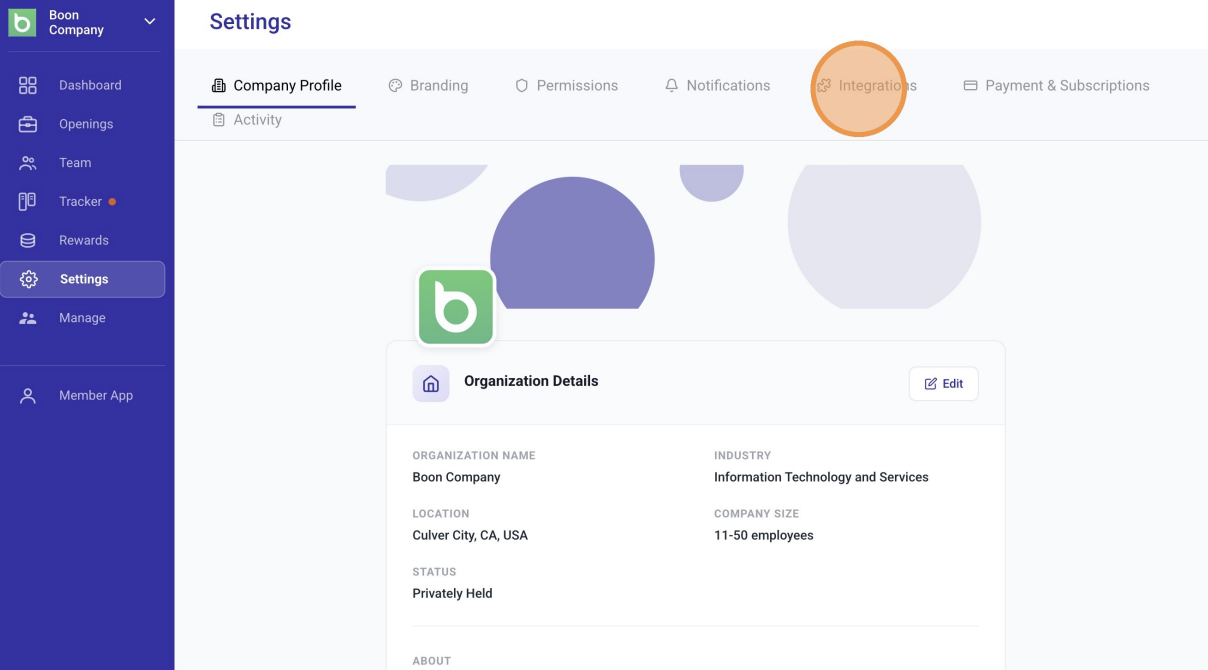Open the Activity tab

(247, 120)
